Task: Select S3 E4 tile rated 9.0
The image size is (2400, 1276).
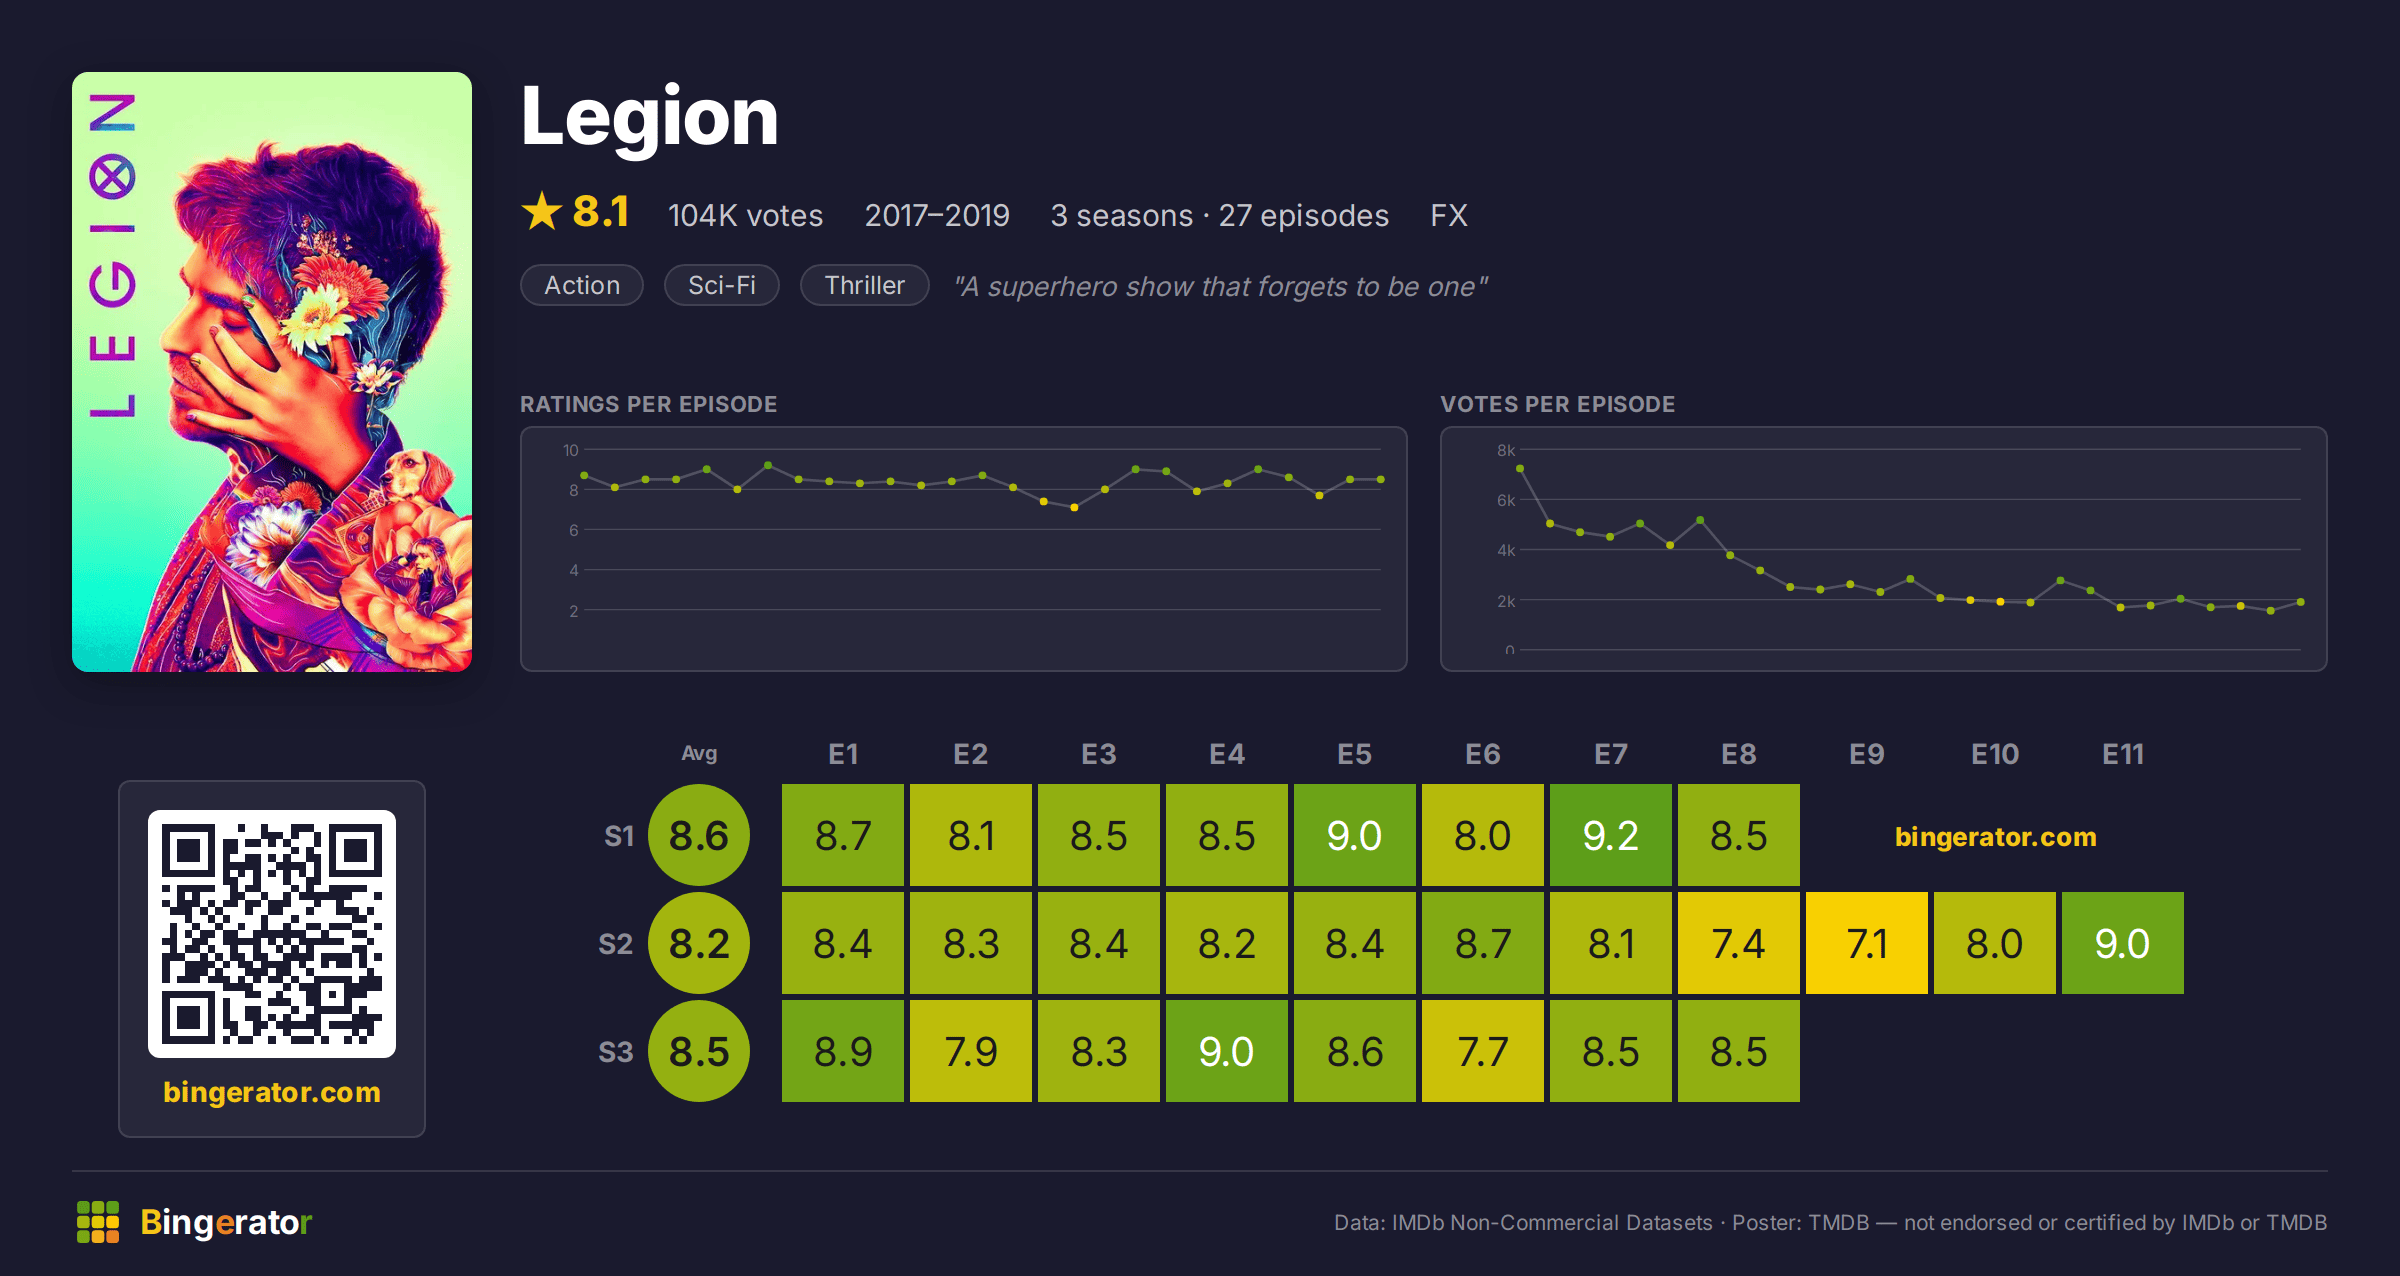Action: click(1227, 1051)
